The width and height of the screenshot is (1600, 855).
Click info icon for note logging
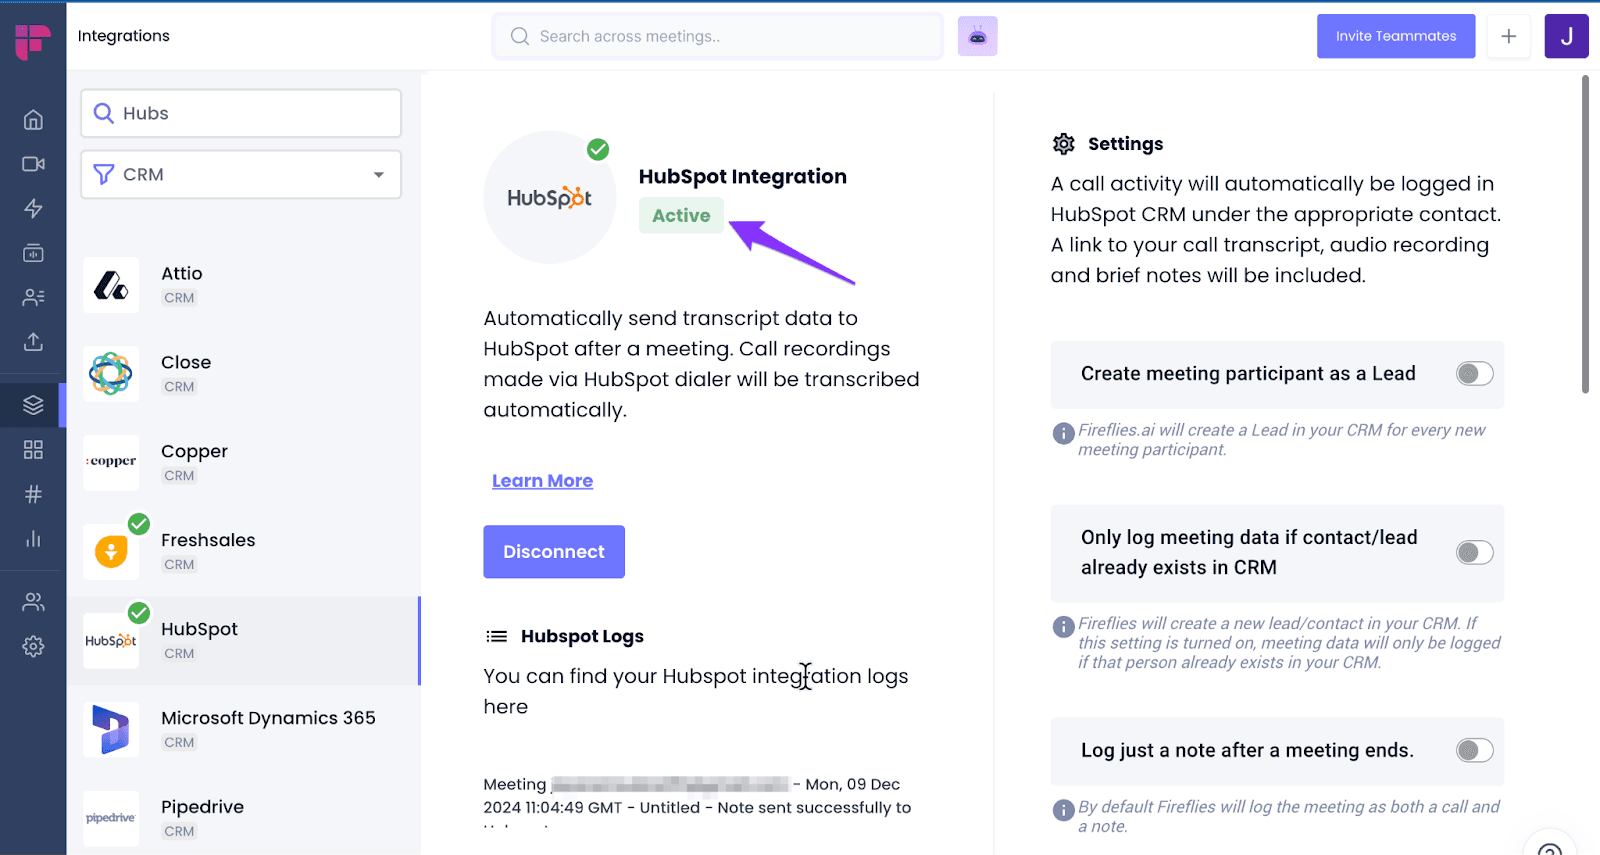coord(1063,810)
